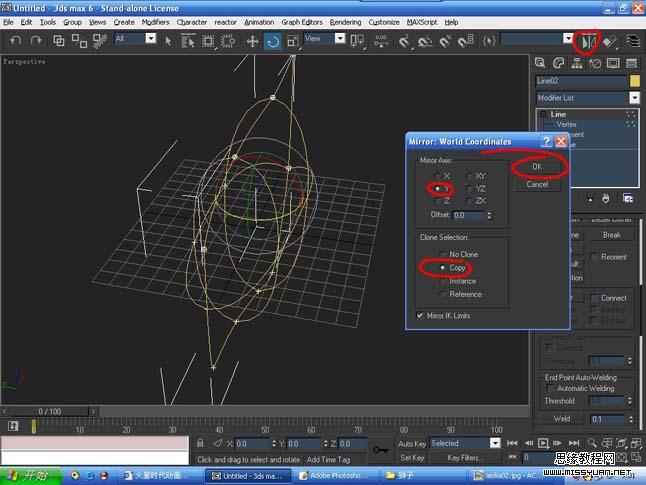Collapse the Line entry in modifier stack
This screenshot has width=646, height=485.
(x=543, y=114)
